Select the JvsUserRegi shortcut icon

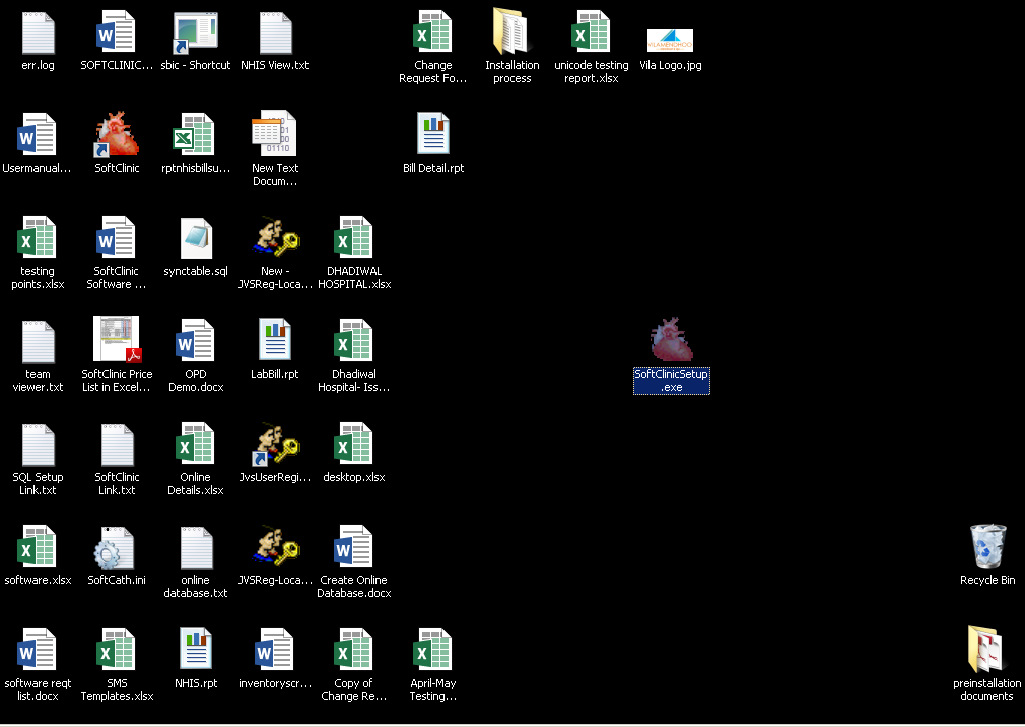coord(275,445)
